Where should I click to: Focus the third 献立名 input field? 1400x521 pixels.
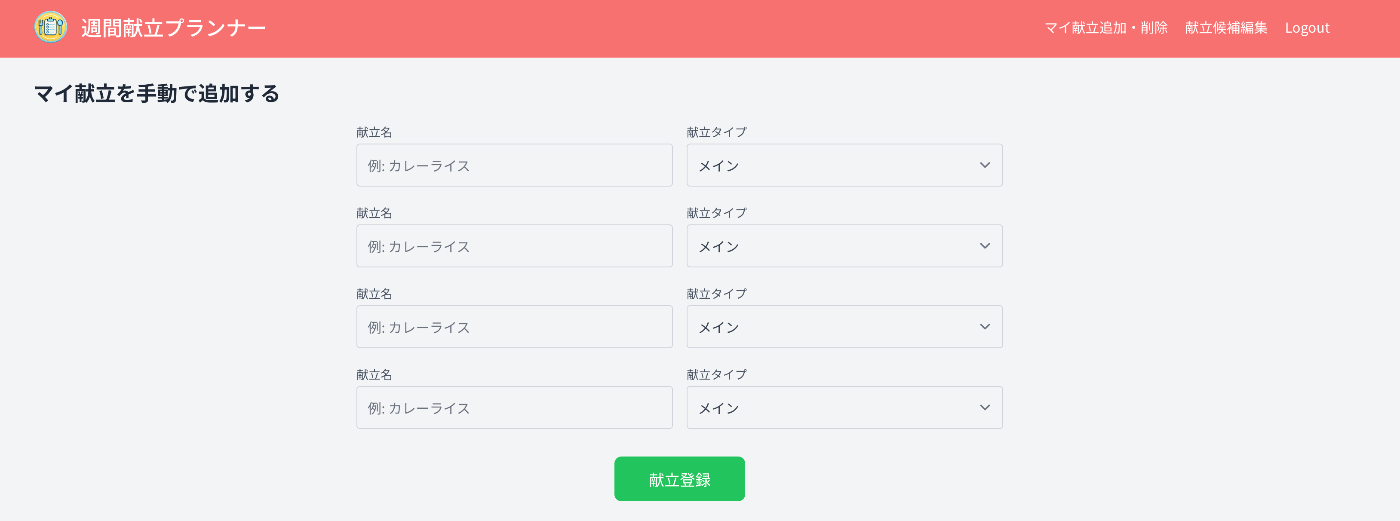[514, 327]
